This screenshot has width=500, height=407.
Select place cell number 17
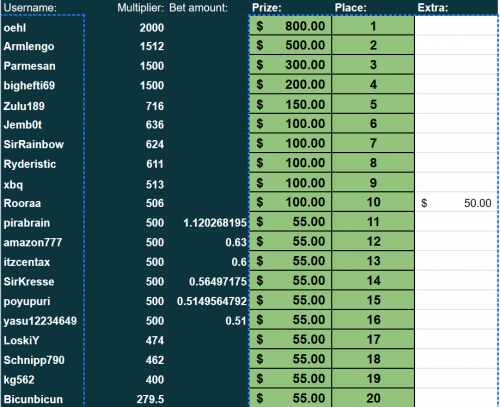pyautogui.click(x=373, y=339)
